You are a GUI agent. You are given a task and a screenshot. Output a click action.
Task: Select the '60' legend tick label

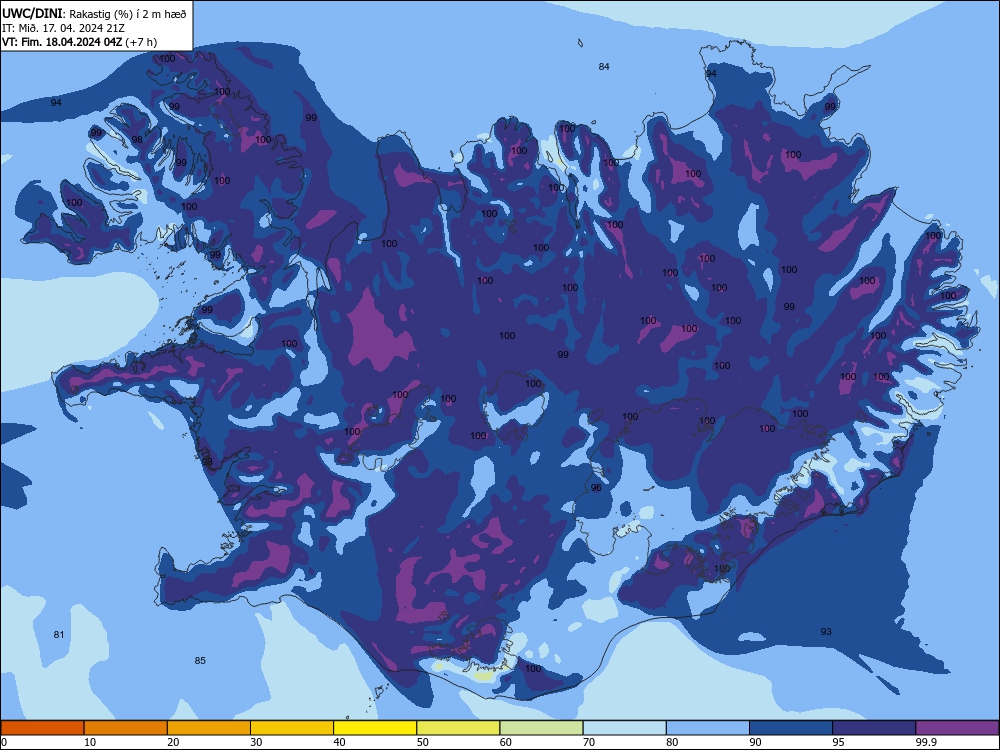coord(506,742)
